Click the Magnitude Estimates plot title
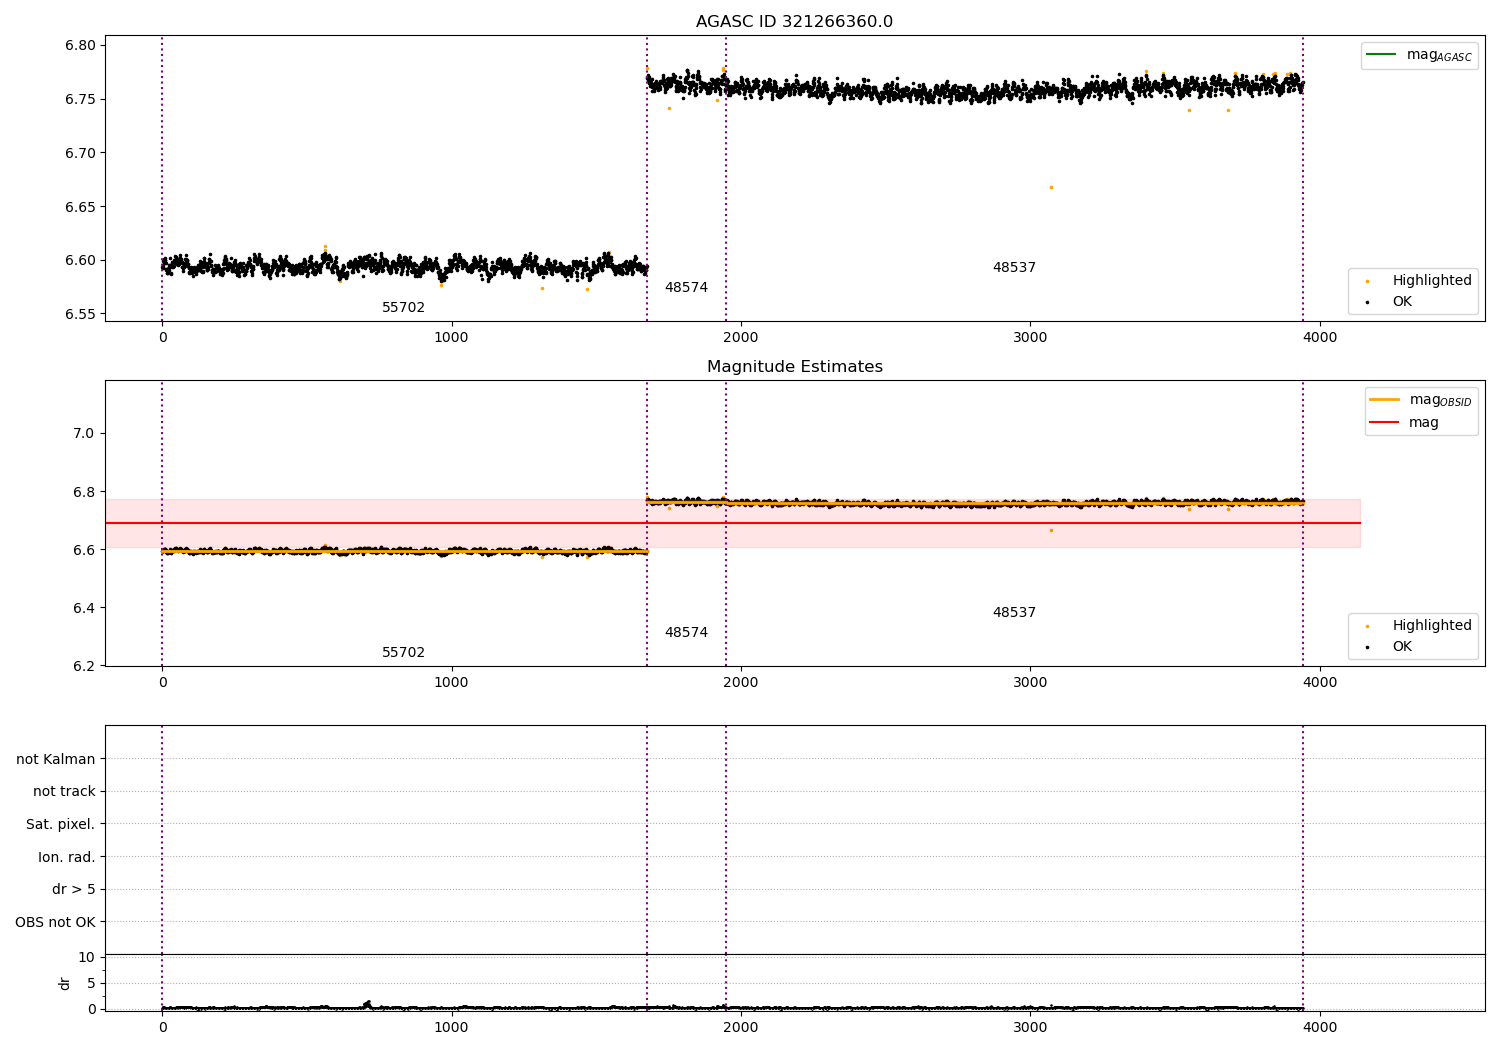The width and height of the screenshot is (1500, 1050). pyautogui.click(x=794, y=367)
